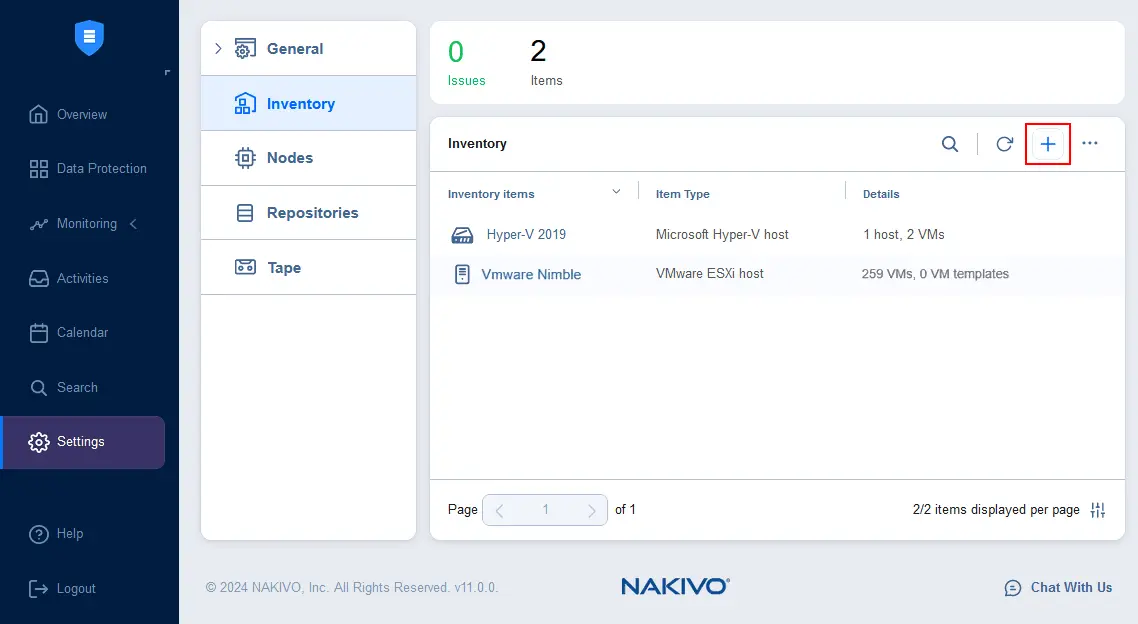Add a new inventory item

pos(1048,144)
